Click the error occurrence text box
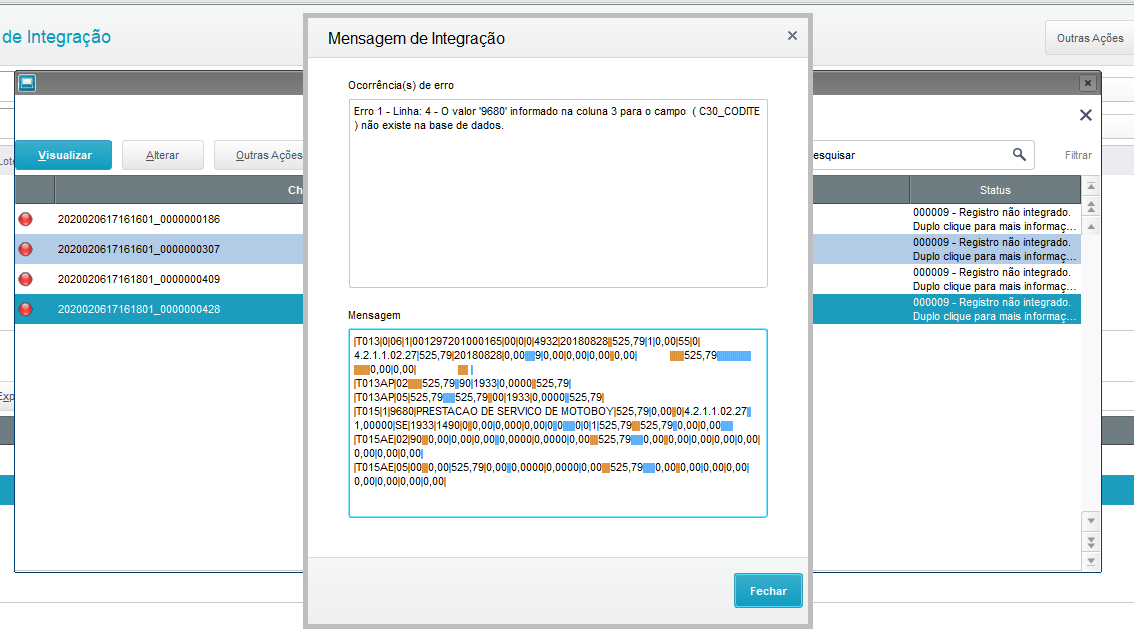The width and height of the screenshot is (1134, 632). [x=558, y=193]
